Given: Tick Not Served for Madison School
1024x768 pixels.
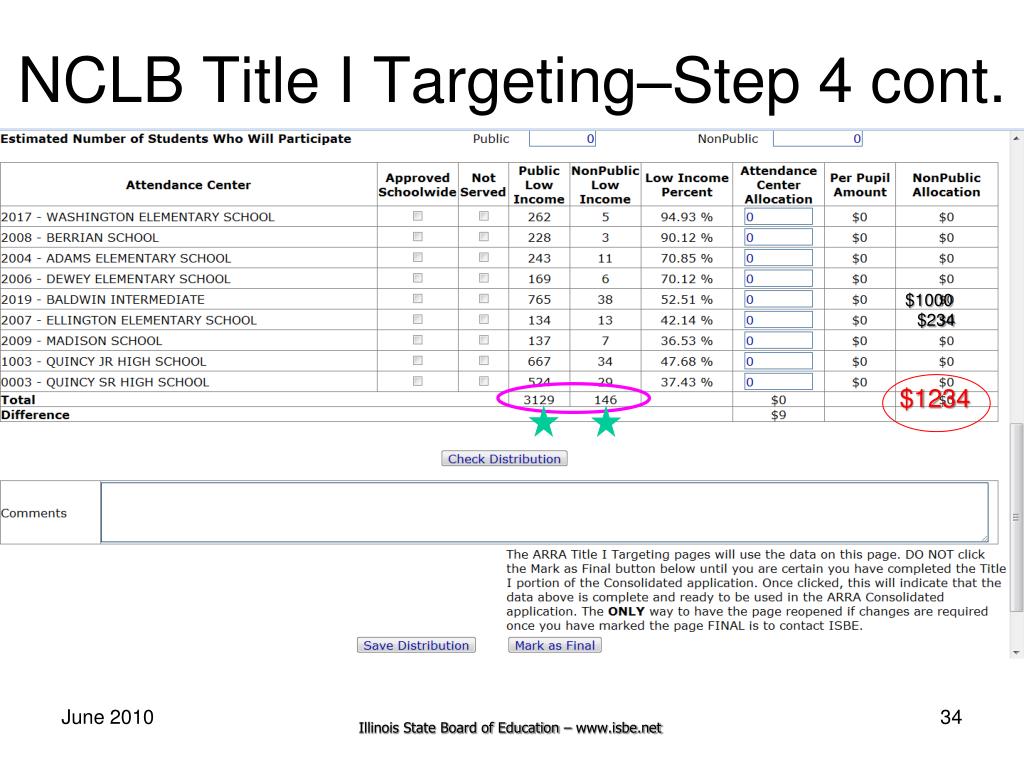Looking at the screenshot, I should pyautogui.click(x=484, y=340).
